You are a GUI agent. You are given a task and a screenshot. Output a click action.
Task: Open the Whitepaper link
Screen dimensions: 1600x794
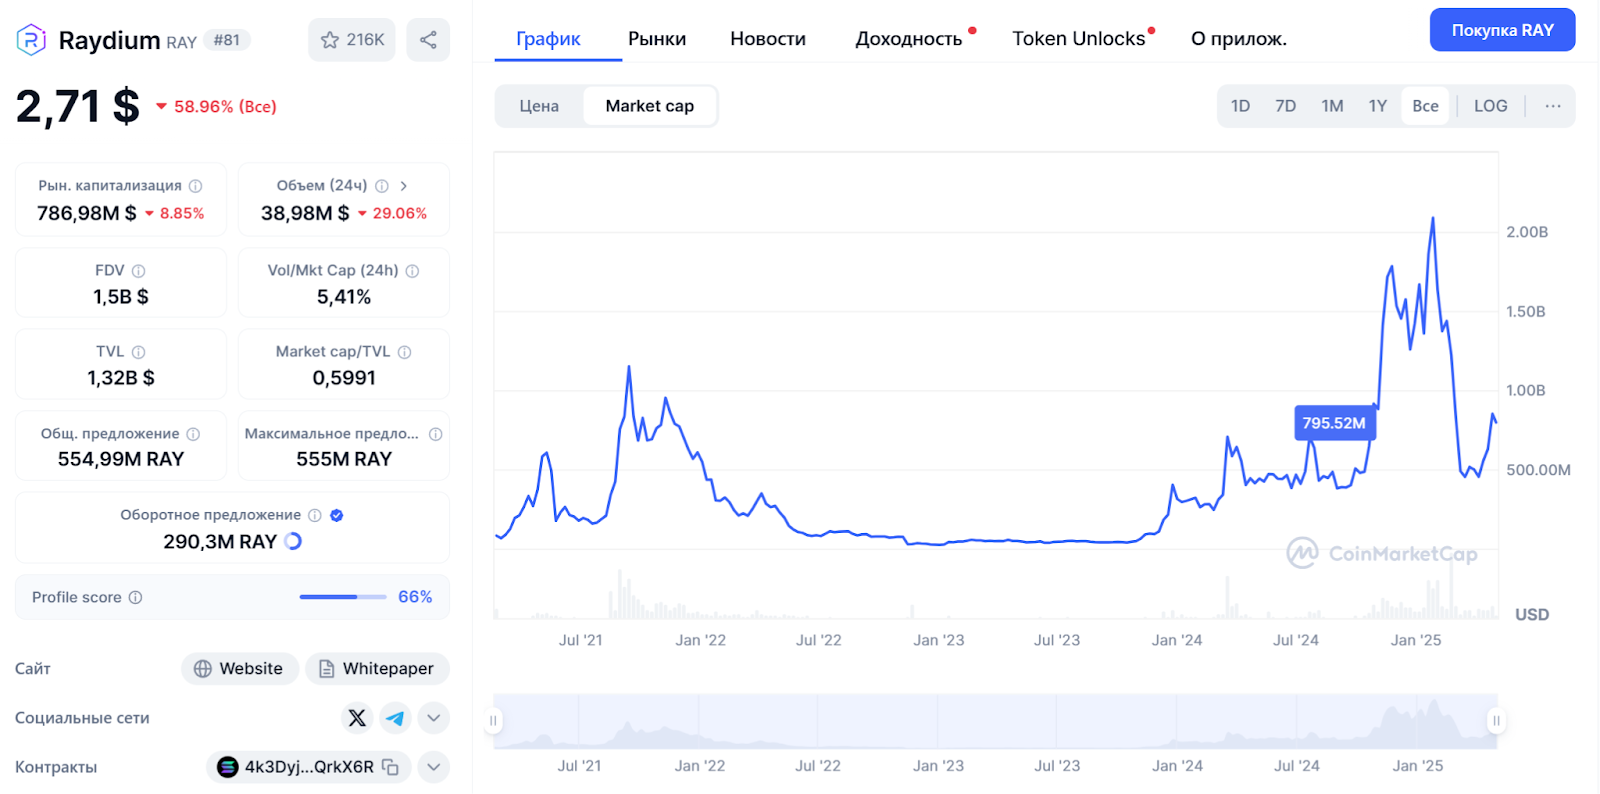(377, 669)
